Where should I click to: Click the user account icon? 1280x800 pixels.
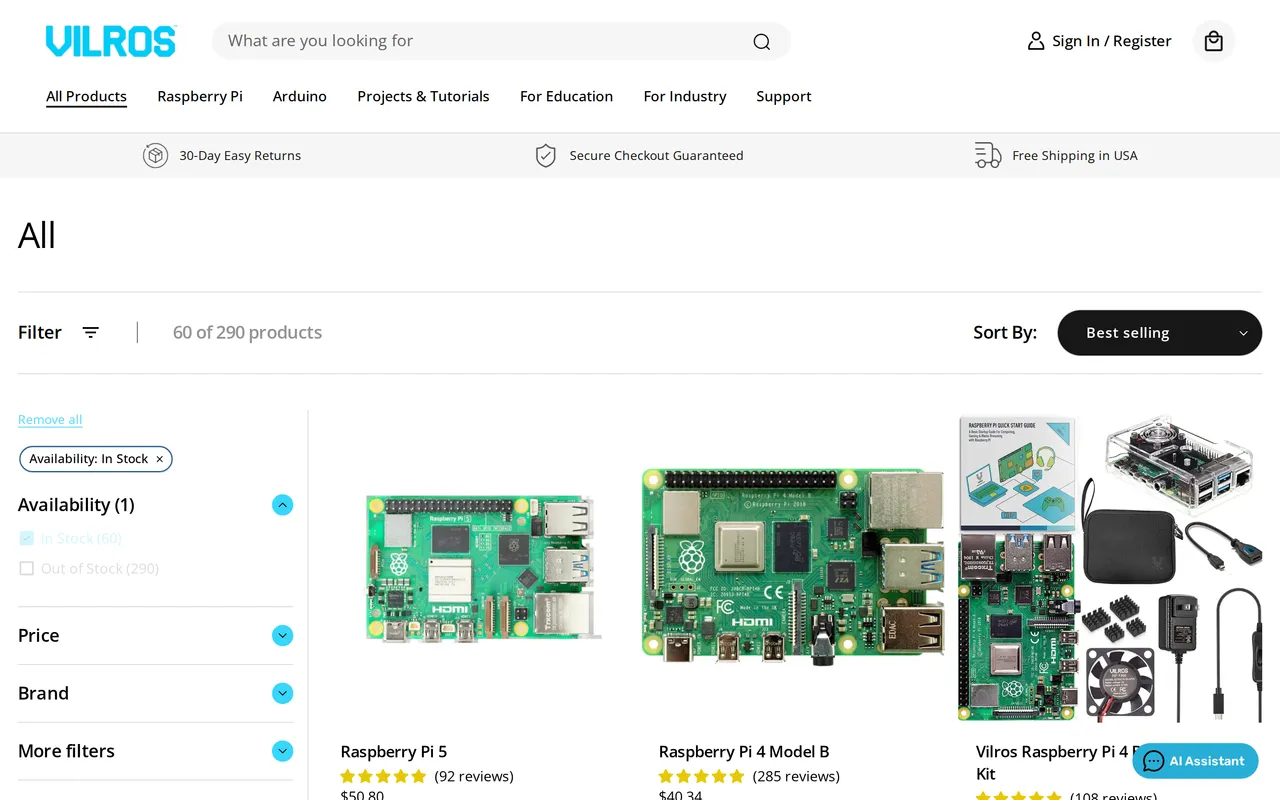pos(1036,41)
